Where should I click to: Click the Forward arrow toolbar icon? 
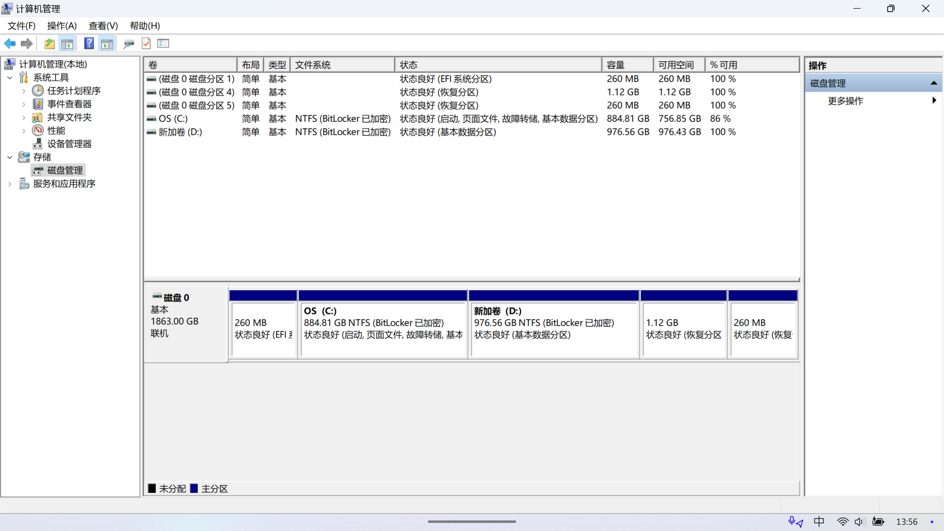point(26,43)
